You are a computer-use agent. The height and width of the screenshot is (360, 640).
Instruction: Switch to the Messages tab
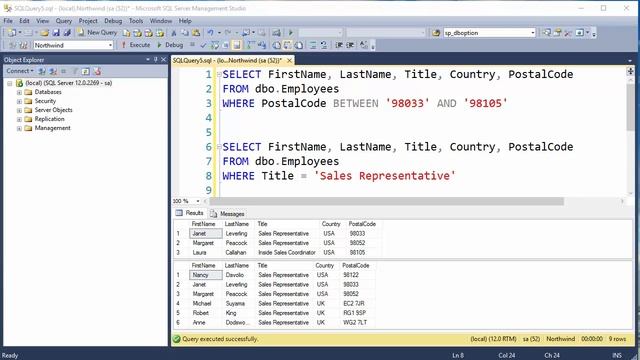pos(227,213)
